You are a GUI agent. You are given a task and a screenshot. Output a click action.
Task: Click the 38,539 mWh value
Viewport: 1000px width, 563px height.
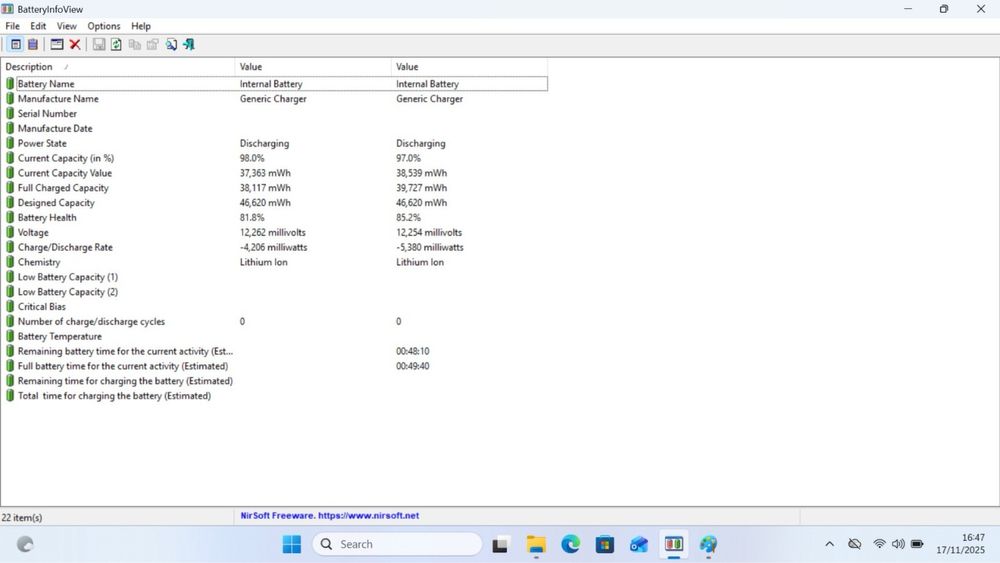(422, 173)
